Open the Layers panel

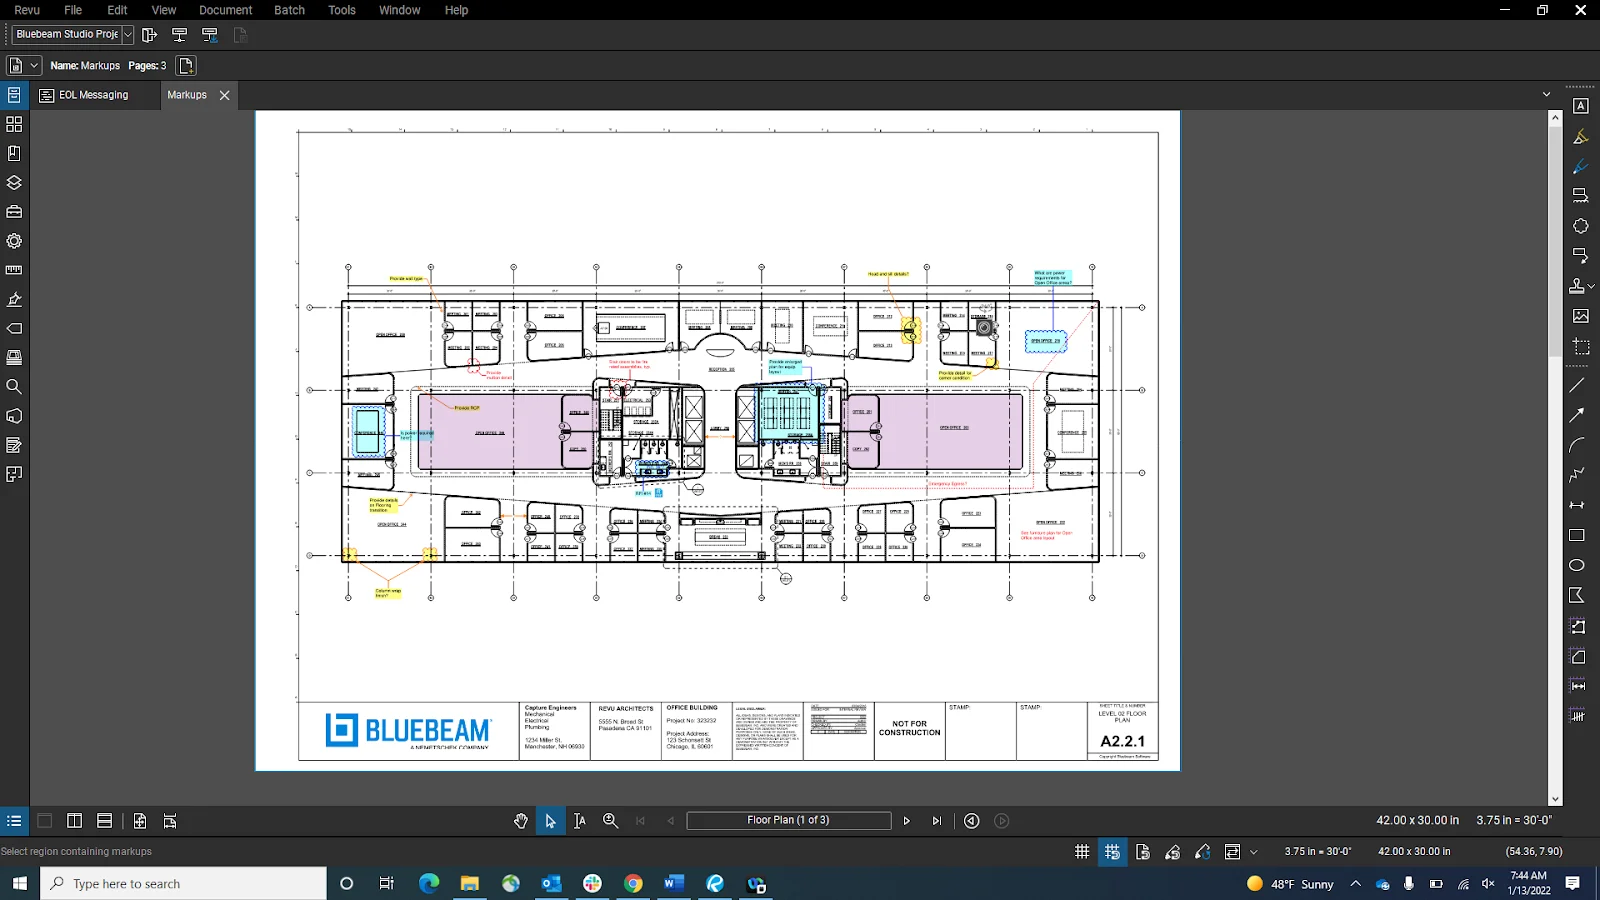click(14, 183)
